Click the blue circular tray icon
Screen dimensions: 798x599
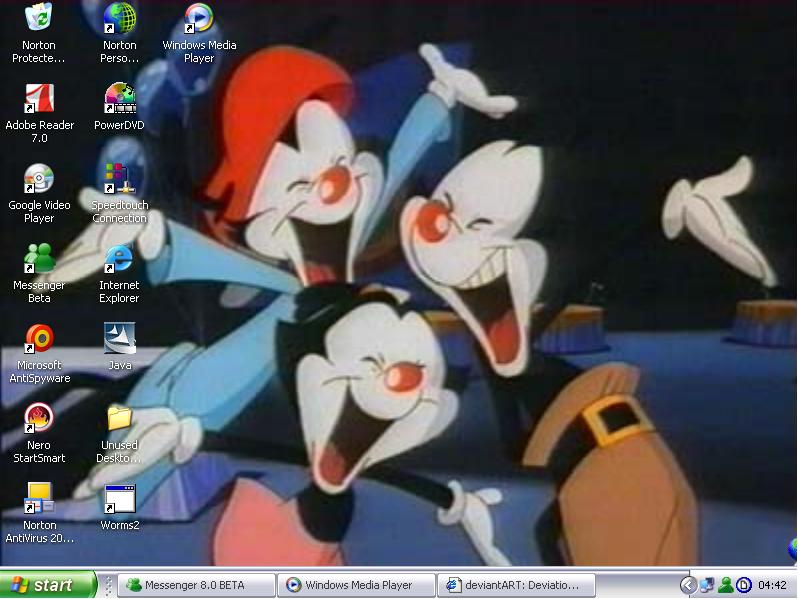[x=744, y=585]
